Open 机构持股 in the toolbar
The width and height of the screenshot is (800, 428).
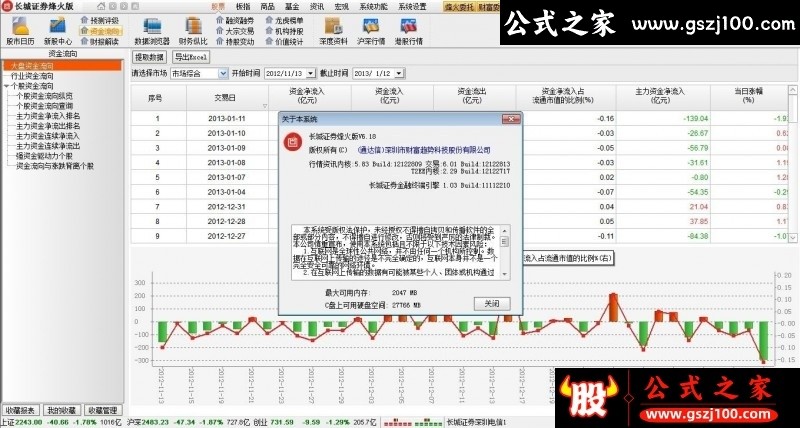point(285,31)
